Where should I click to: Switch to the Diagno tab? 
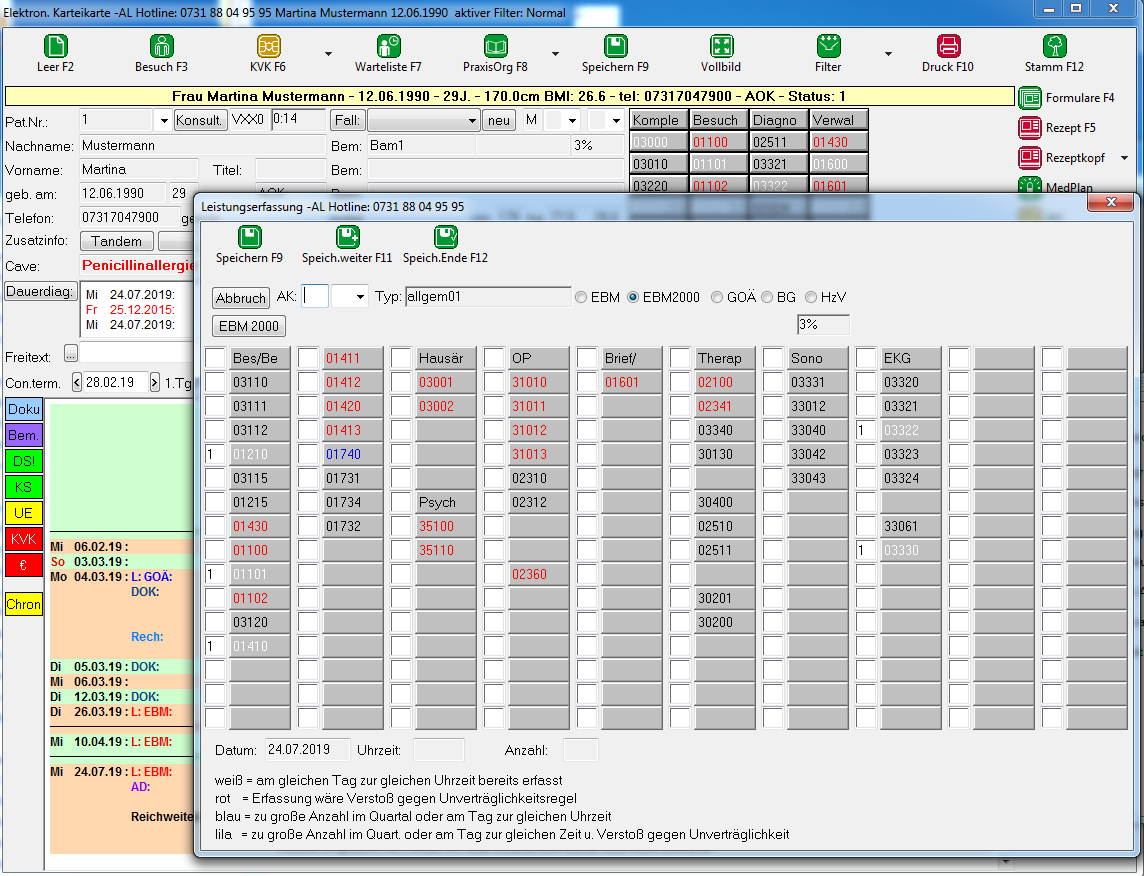(778, 120)
